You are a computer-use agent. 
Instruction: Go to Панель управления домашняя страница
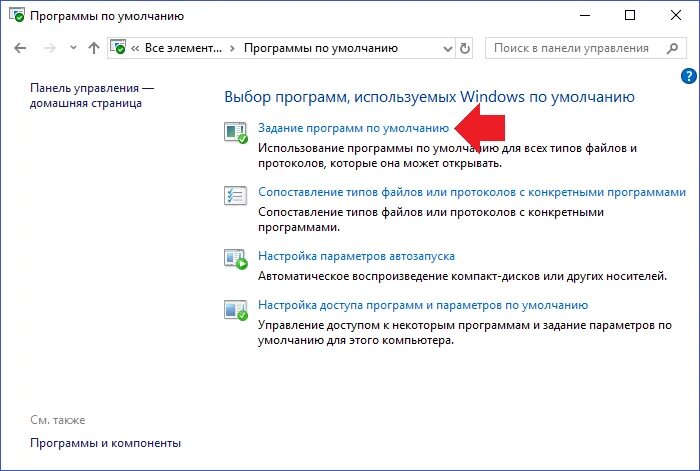coord(92,96)
